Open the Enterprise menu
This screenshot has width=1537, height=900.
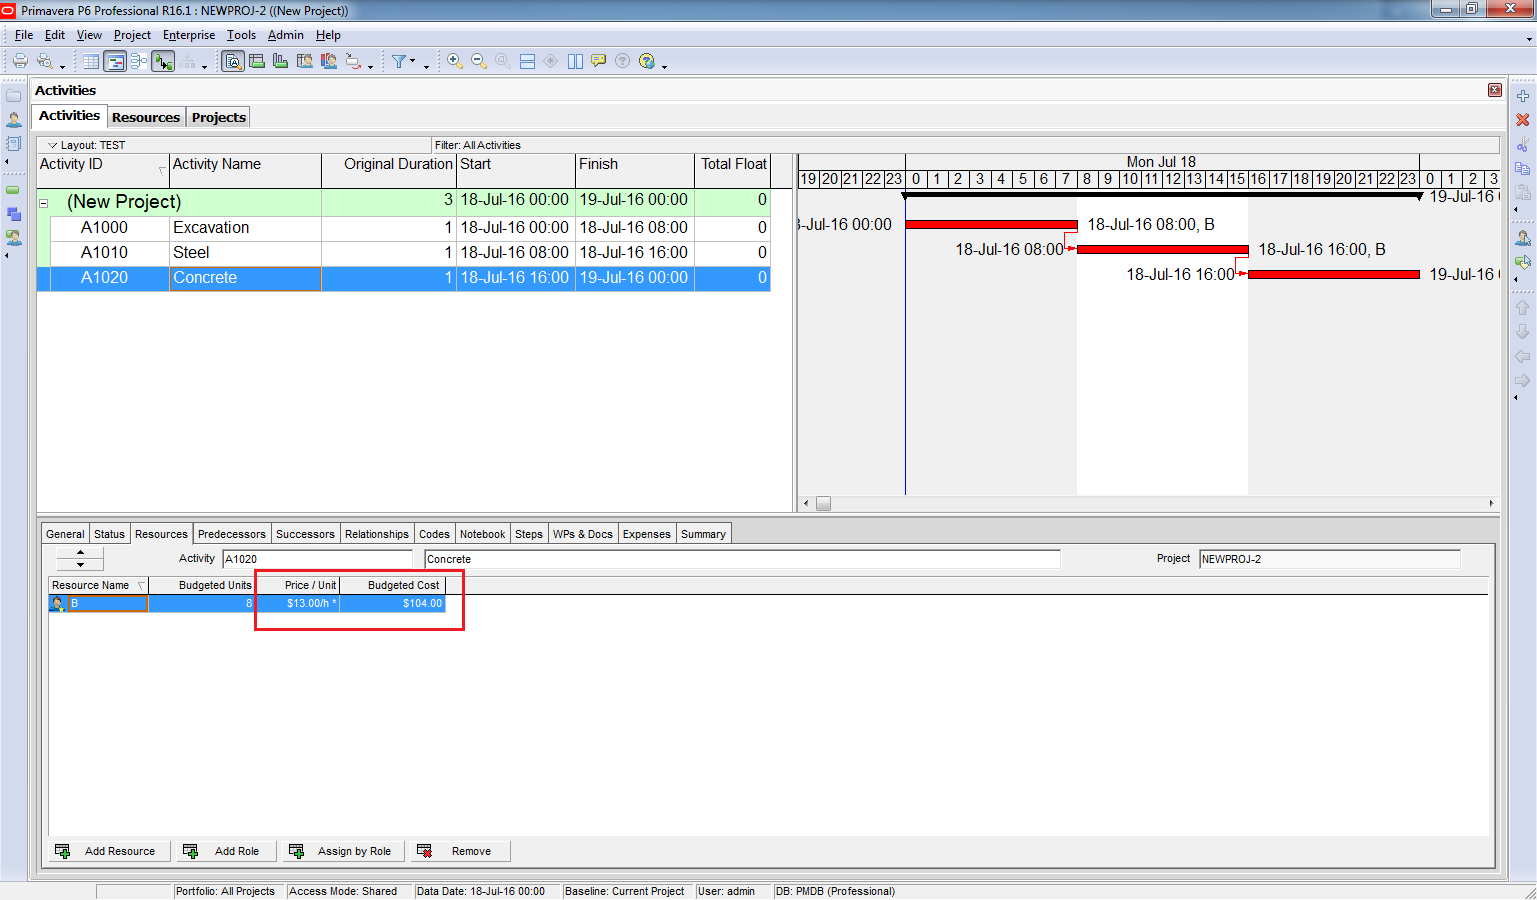[x=188, y=35]
